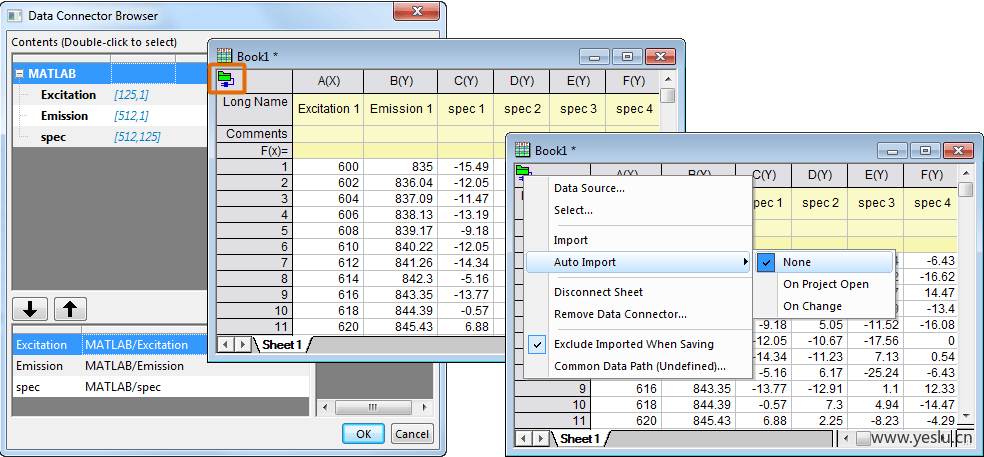Screen dimensions: 984x457
Task: Select Sheet 1 tab in first Book1 window
Action: click(x=282, y=344)
